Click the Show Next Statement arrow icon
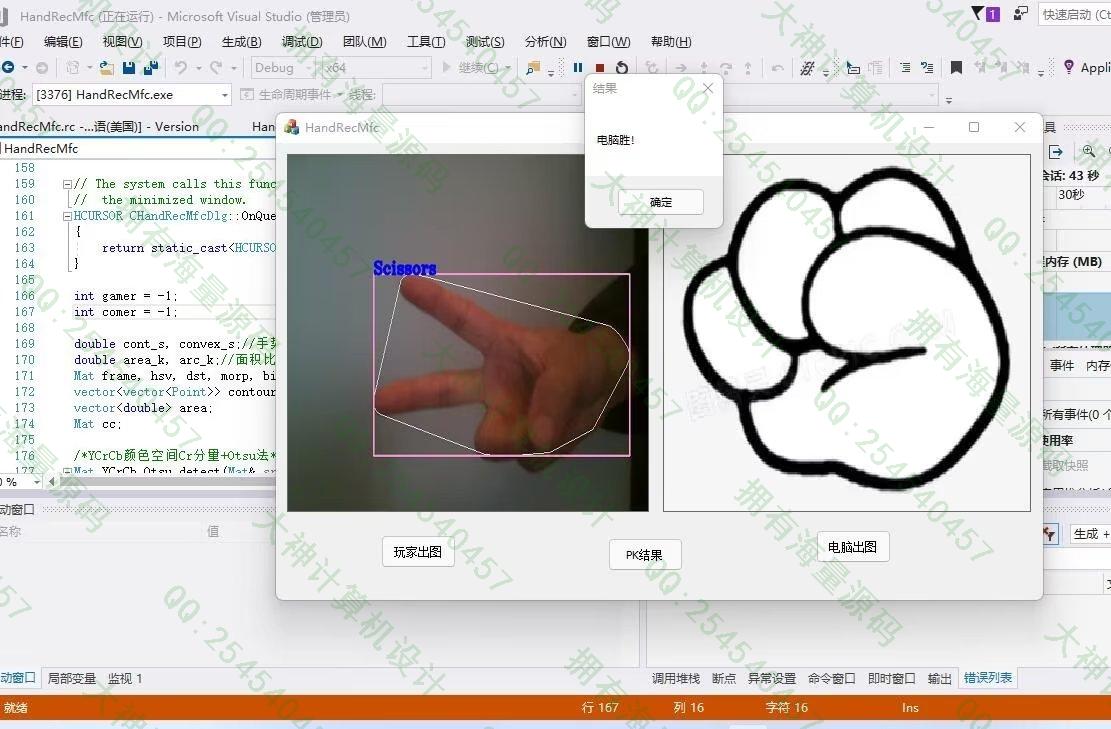The image size is (1111, 729). point(681,68)
